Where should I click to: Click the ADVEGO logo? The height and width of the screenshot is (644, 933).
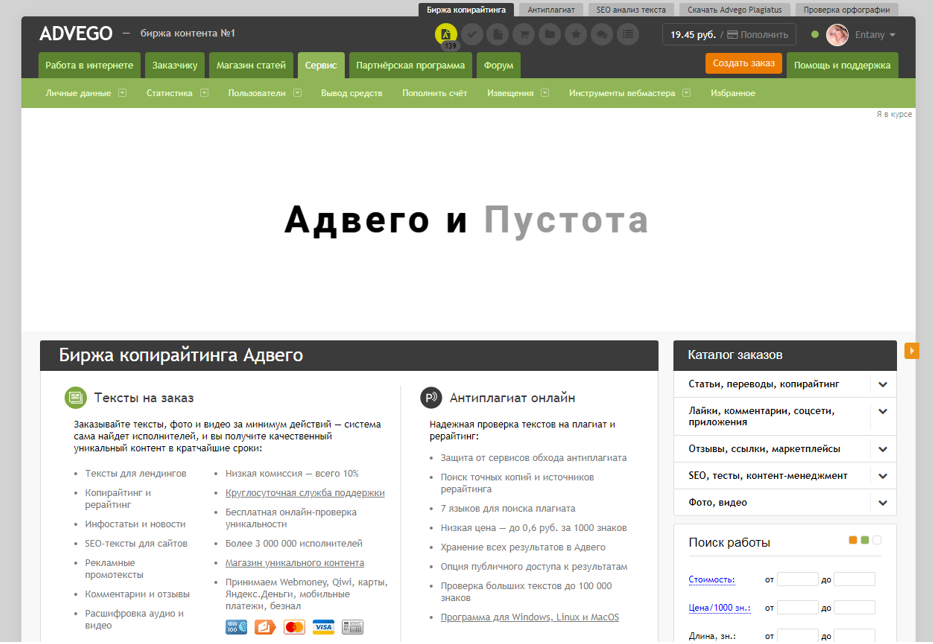[76, 33]
